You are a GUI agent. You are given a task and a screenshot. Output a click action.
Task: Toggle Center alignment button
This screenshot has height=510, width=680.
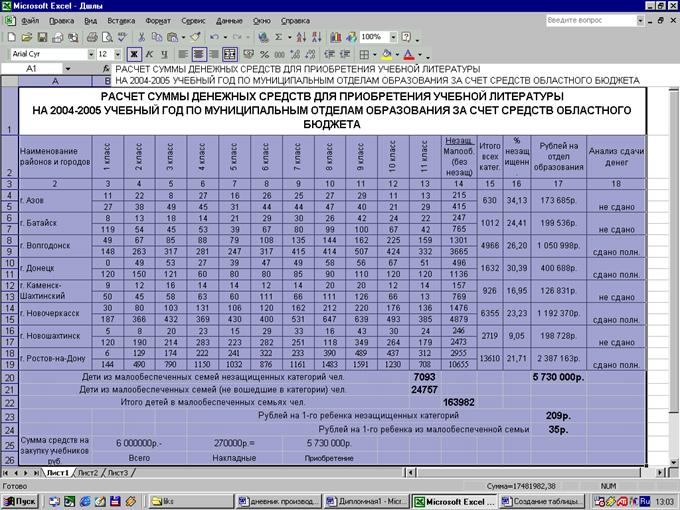200,54
